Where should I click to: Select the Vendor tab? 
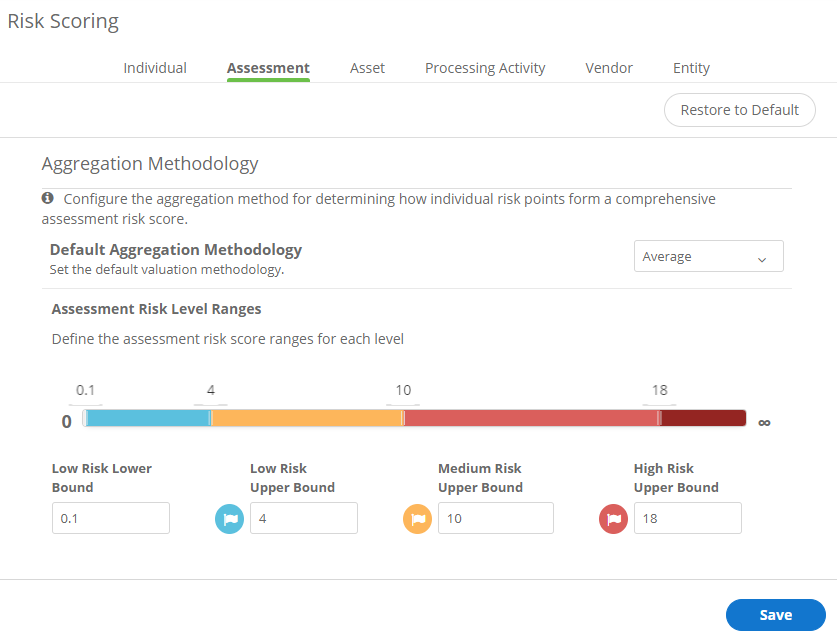609,67
